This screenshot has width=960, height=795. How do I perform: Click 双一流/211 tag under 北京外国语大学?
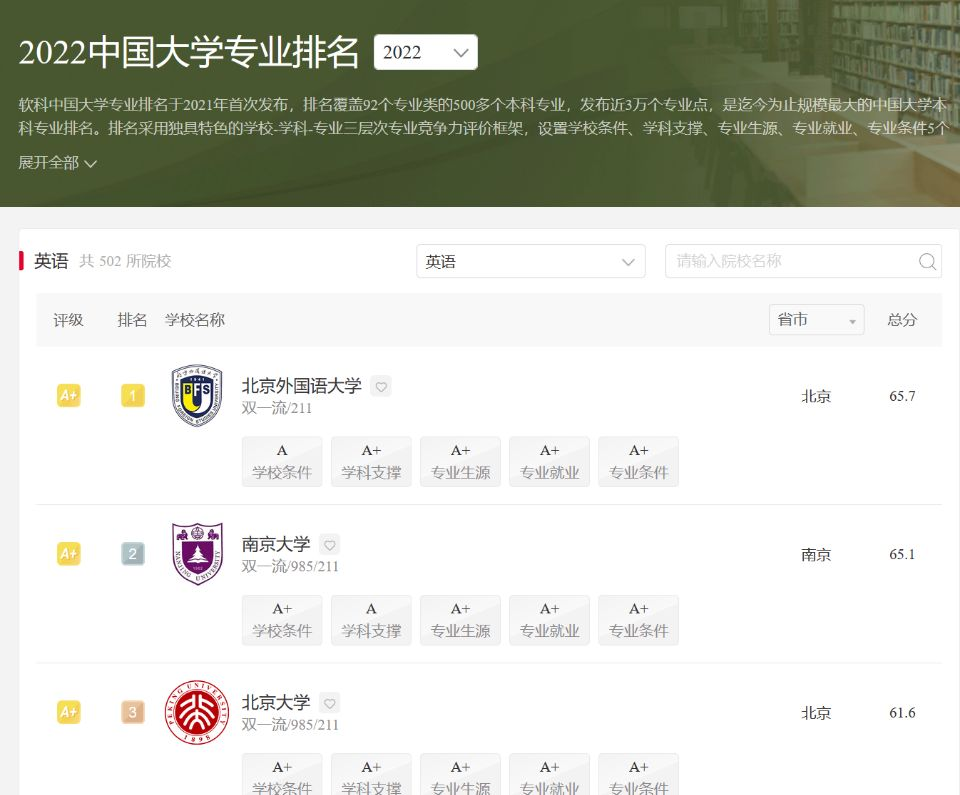point(277,408)
